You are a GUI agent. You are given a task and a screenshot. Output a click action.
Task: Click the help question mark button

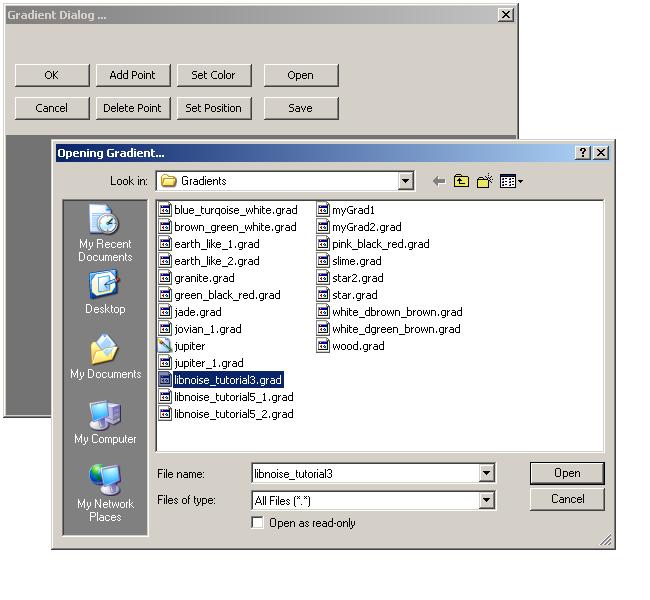[583, 153]
